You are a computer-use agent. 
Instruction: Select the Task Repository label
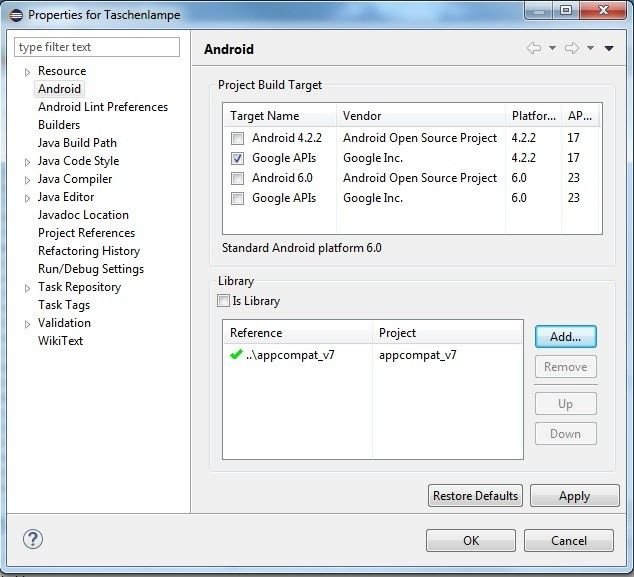click(x=79, y=287)
